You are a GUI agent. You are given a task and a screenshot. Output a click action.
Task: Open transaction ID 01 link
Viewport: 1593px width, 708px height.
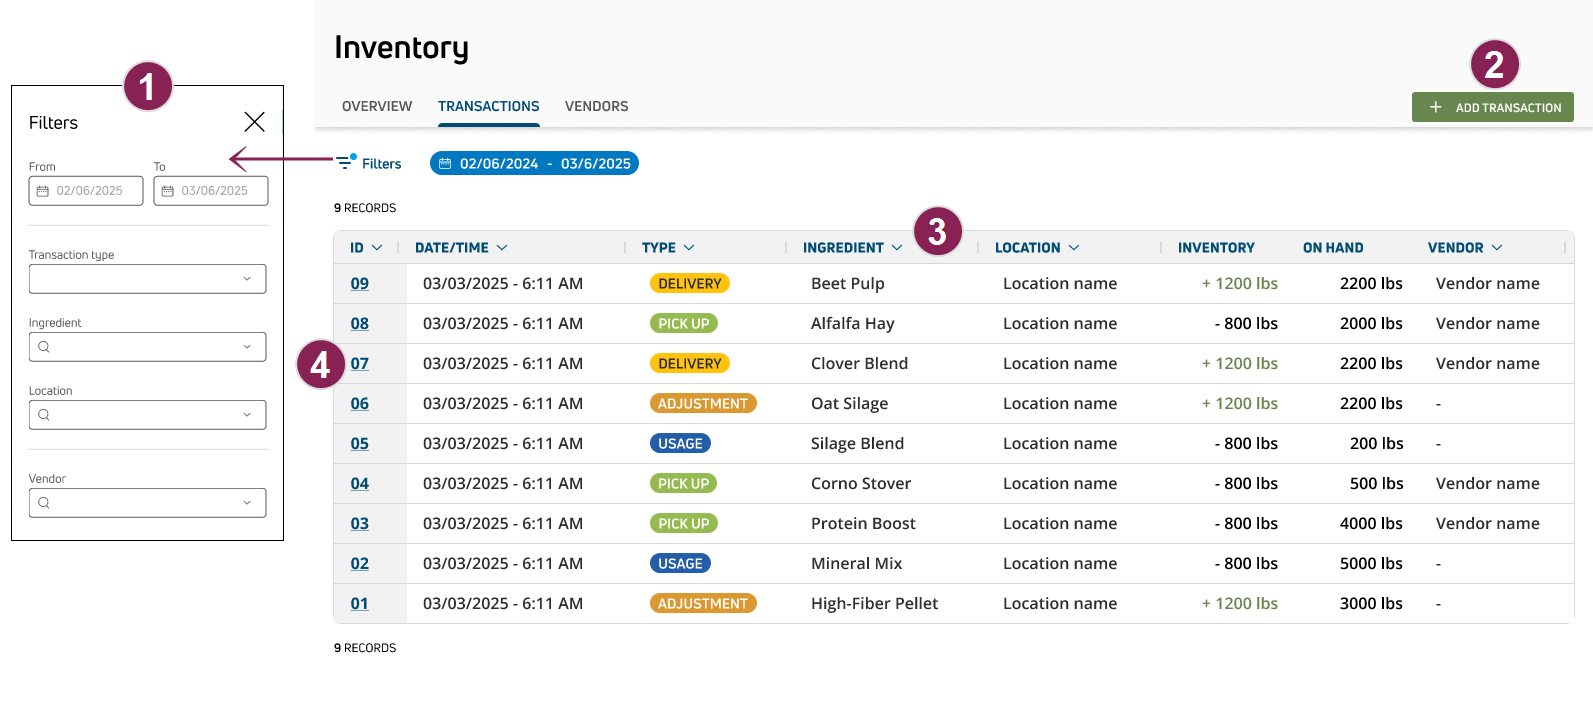tap(360, 604)
